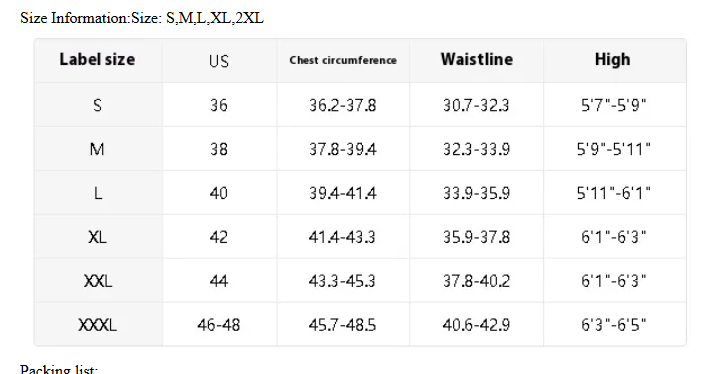Click chest value 45.7-48.5
Viewport: 711px width, 374px height.
(x=342, y=325)
